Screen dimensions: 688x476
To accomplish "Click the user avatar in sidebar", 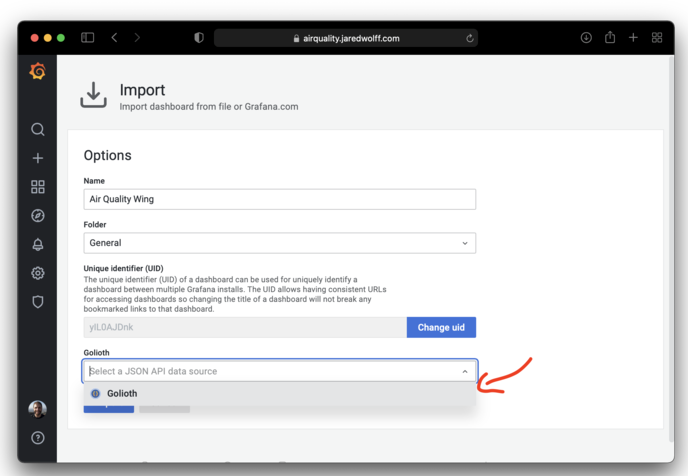I will (x=38, y=409).
